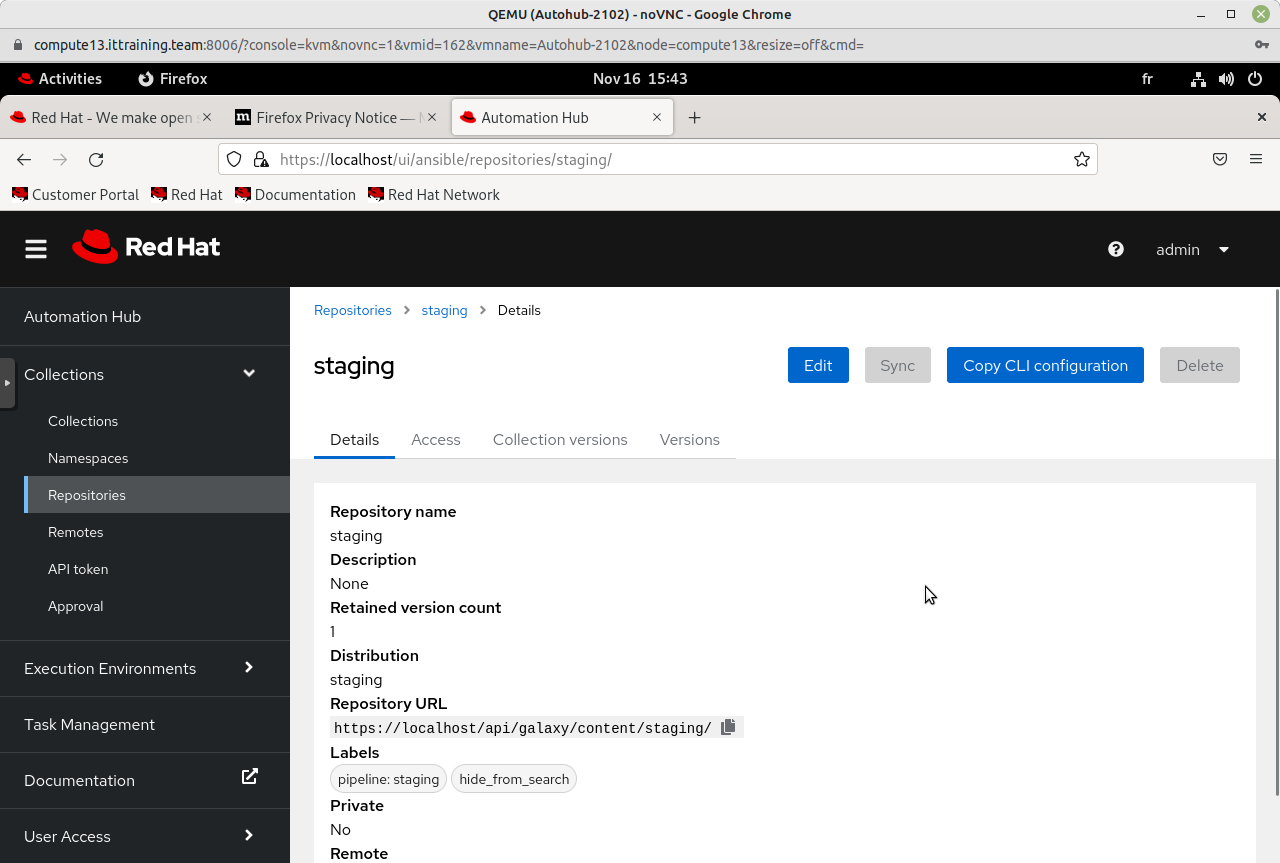Go back with the browser back arrow
Screen dimensions: 1280x863
(24, 159)
